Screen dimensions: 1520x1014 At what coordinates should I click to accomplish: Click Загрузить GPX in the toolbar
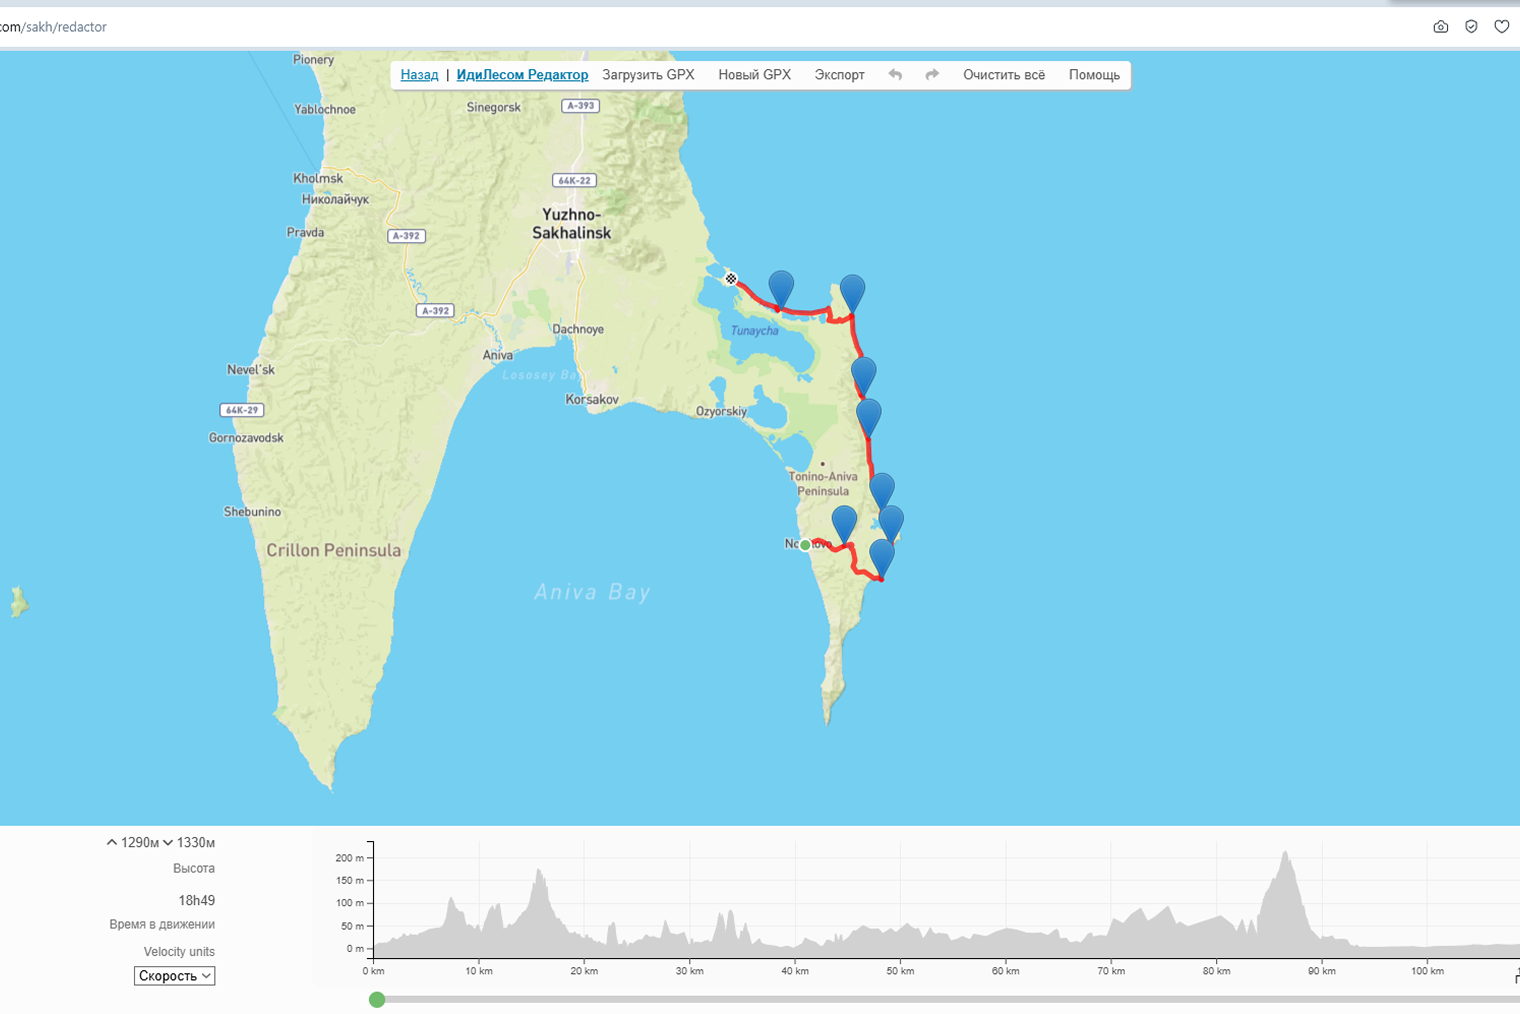point(648,75)
